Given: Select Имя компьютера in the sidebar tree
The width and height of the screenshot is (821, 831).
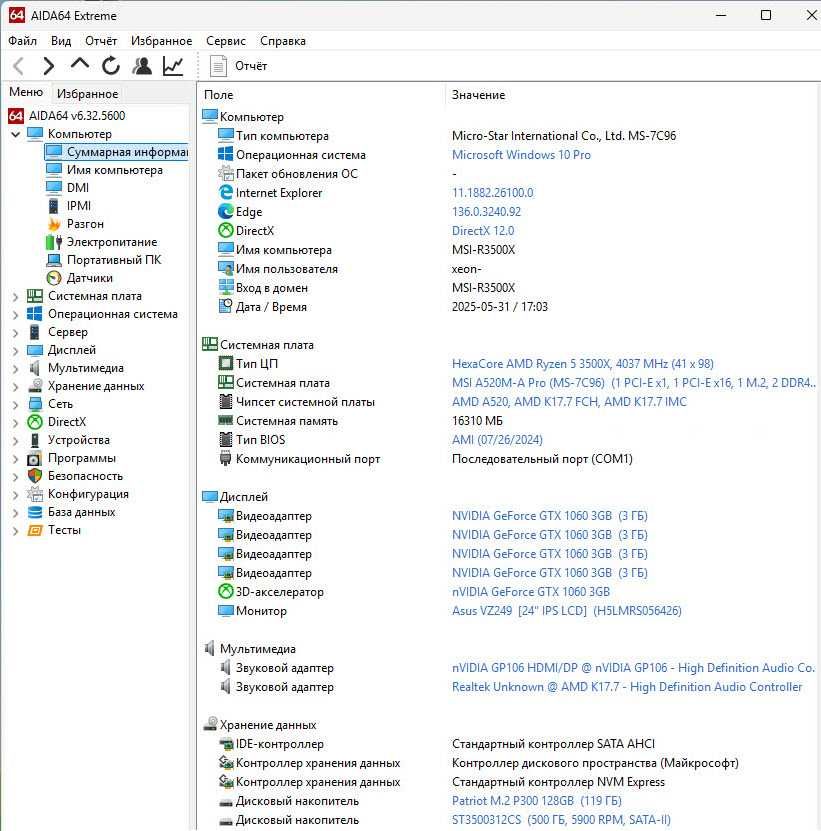Looking at the screenshot, I should tap(114, 170).
